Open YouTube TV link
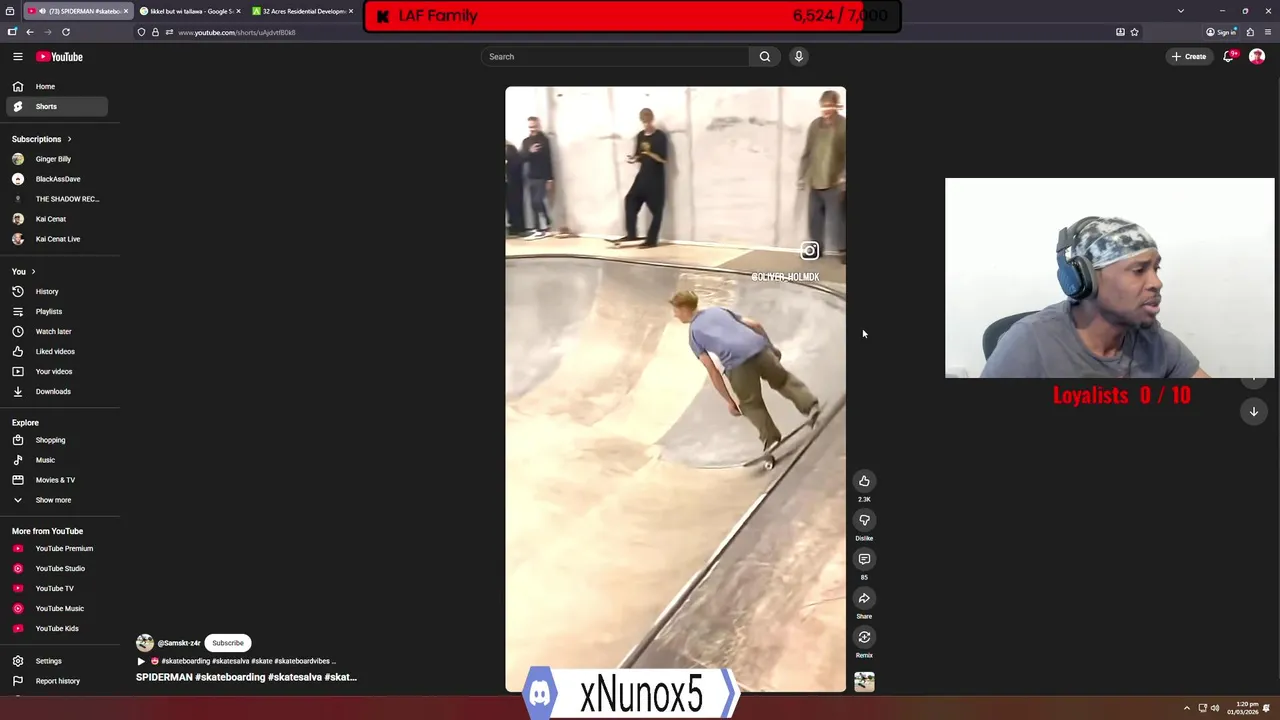This screenshot has height=720, width=1280. click(x=57, y=589)
